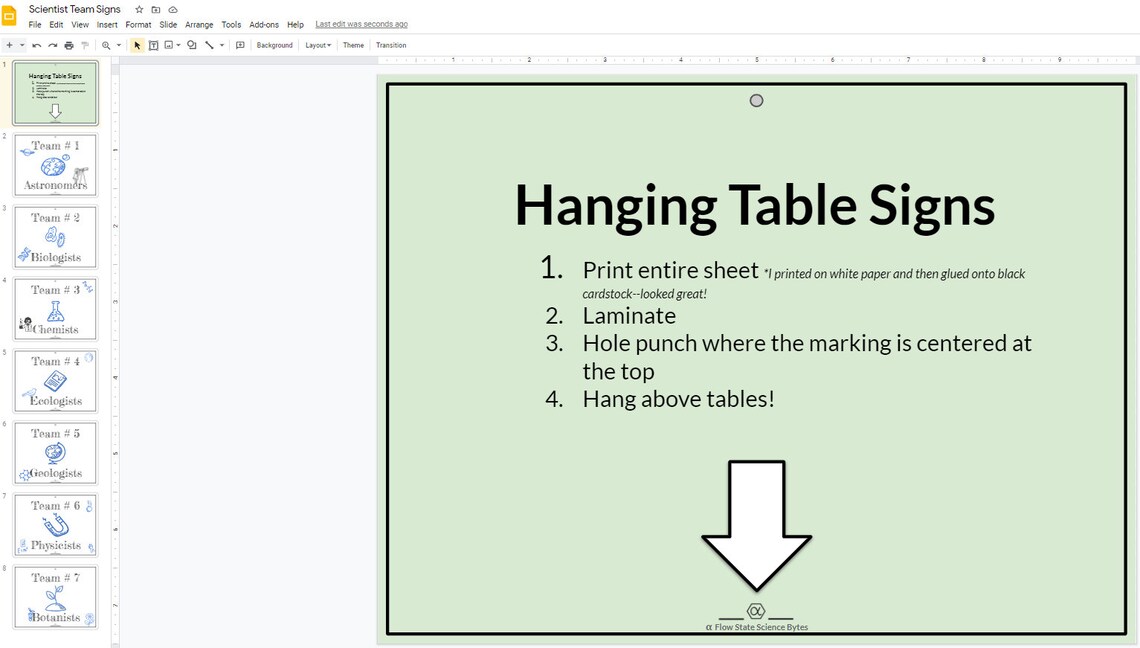Select the line drawing tool
The height and width of the screenshot is (648, 1140).
(x=208, y=45)
